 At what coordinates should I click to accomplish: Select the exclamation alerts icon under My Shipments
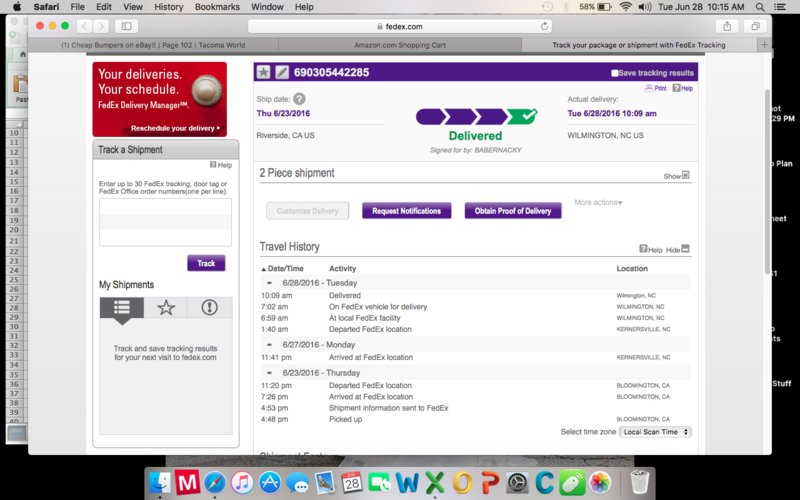pos(210,308)
